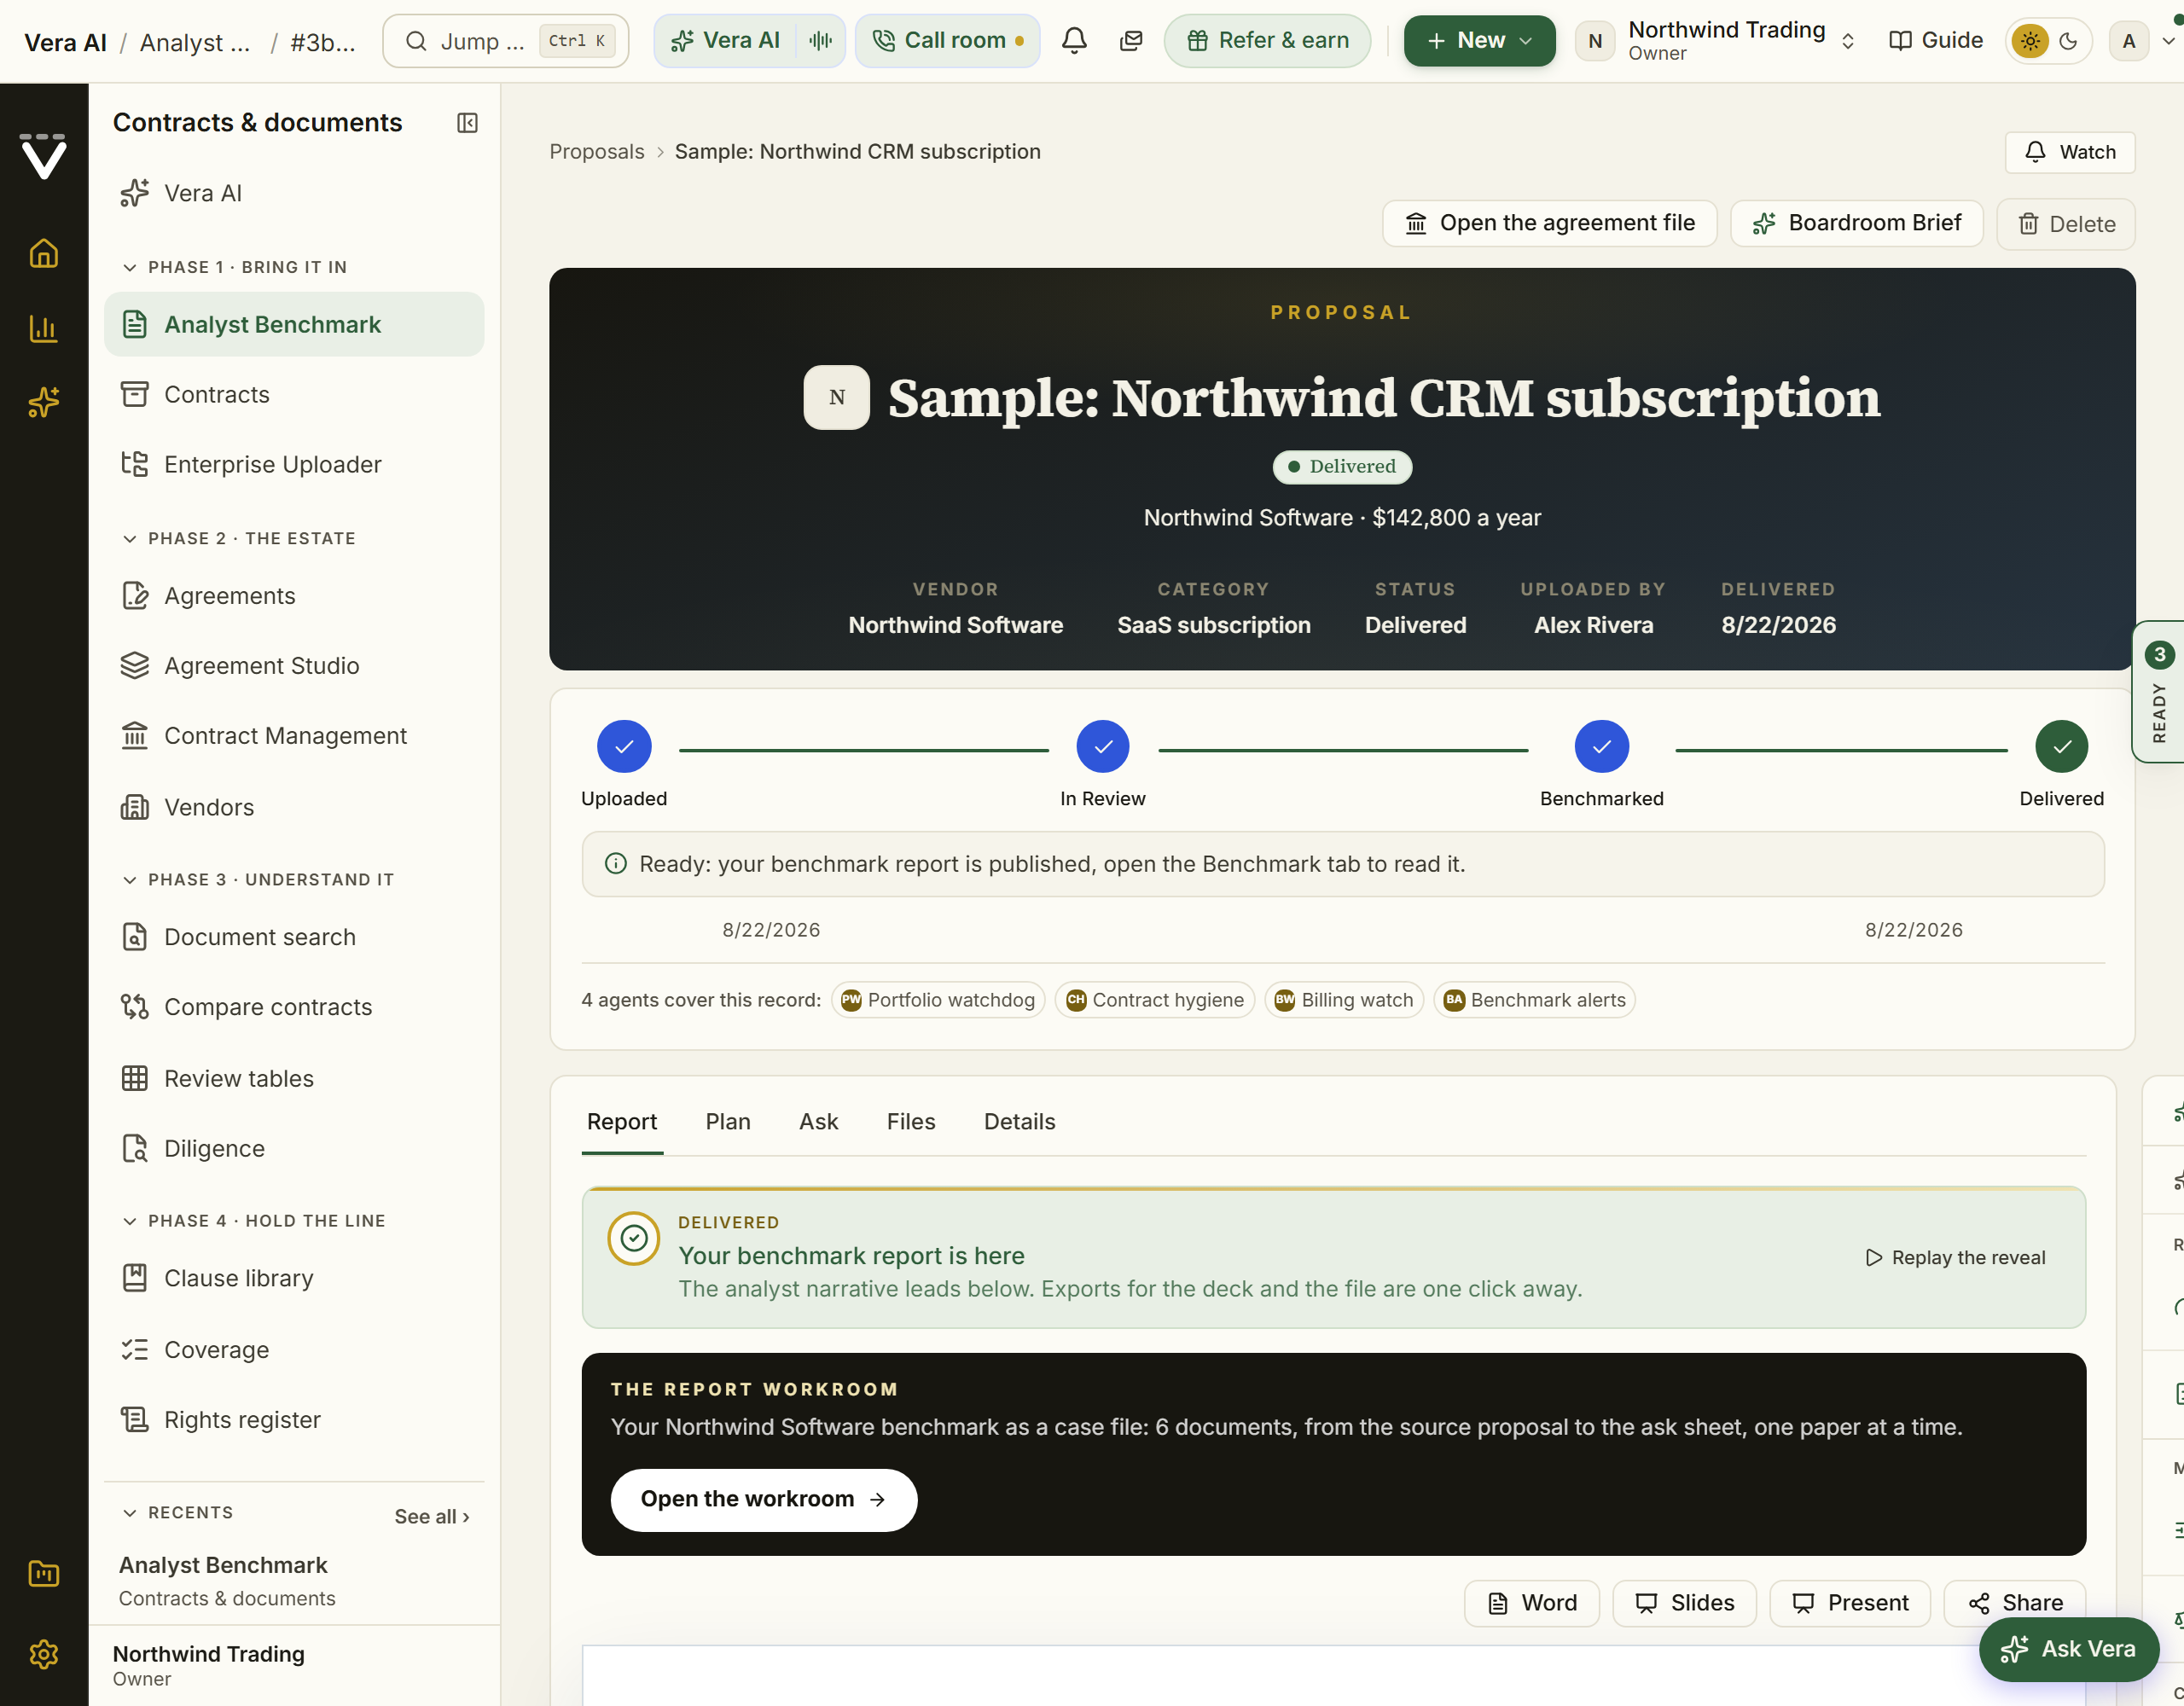
Task: Click Ask Vera floating button
Action: 2068,1649
